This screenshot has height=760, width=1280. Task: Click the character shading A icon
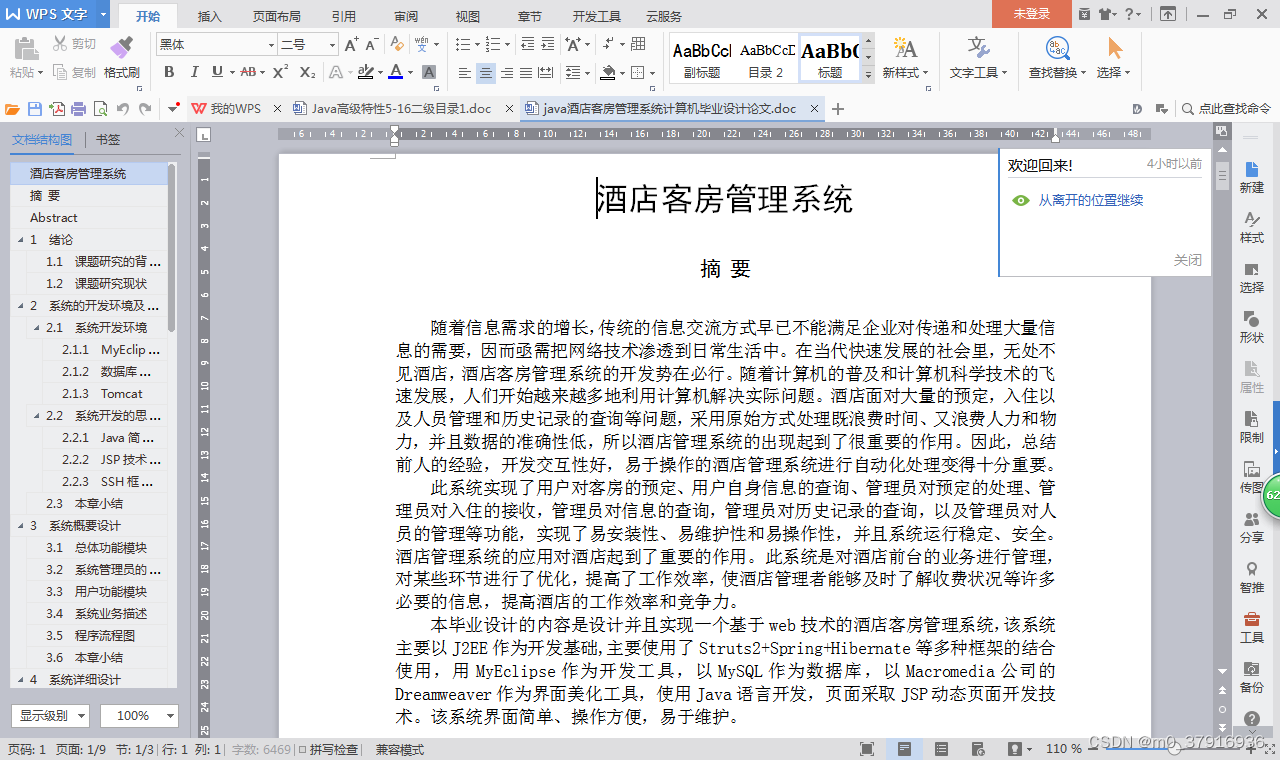click(x=429, y=72)
